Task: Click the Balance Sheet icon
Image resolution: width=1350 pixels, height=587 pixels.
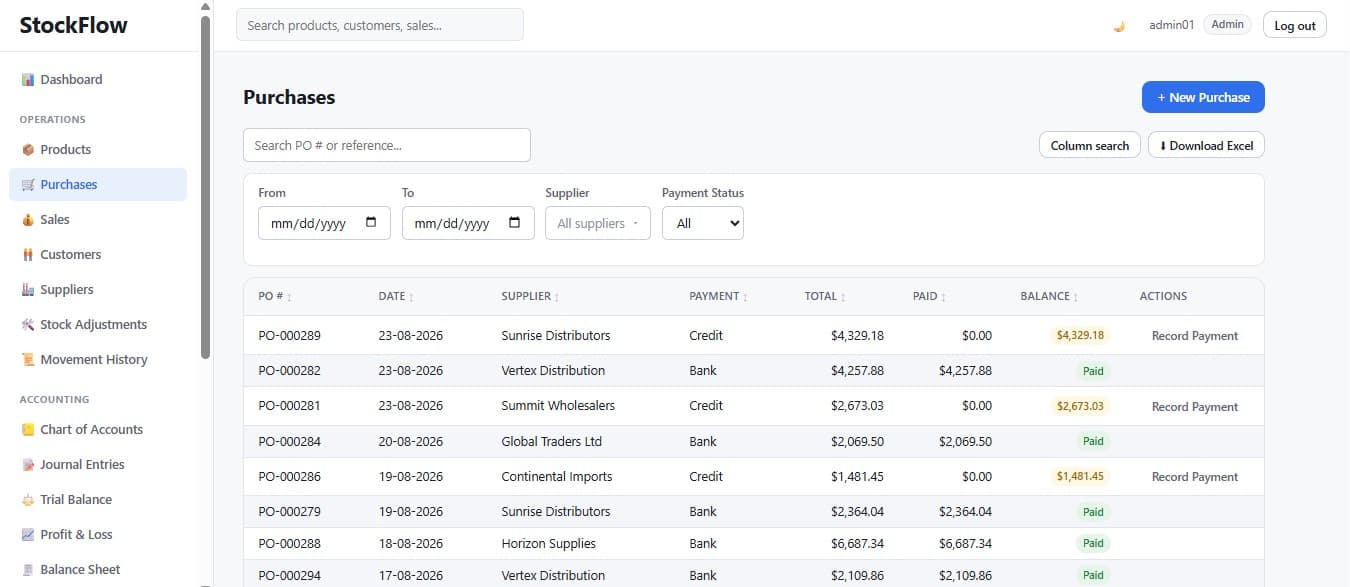Action: (28, 570)
